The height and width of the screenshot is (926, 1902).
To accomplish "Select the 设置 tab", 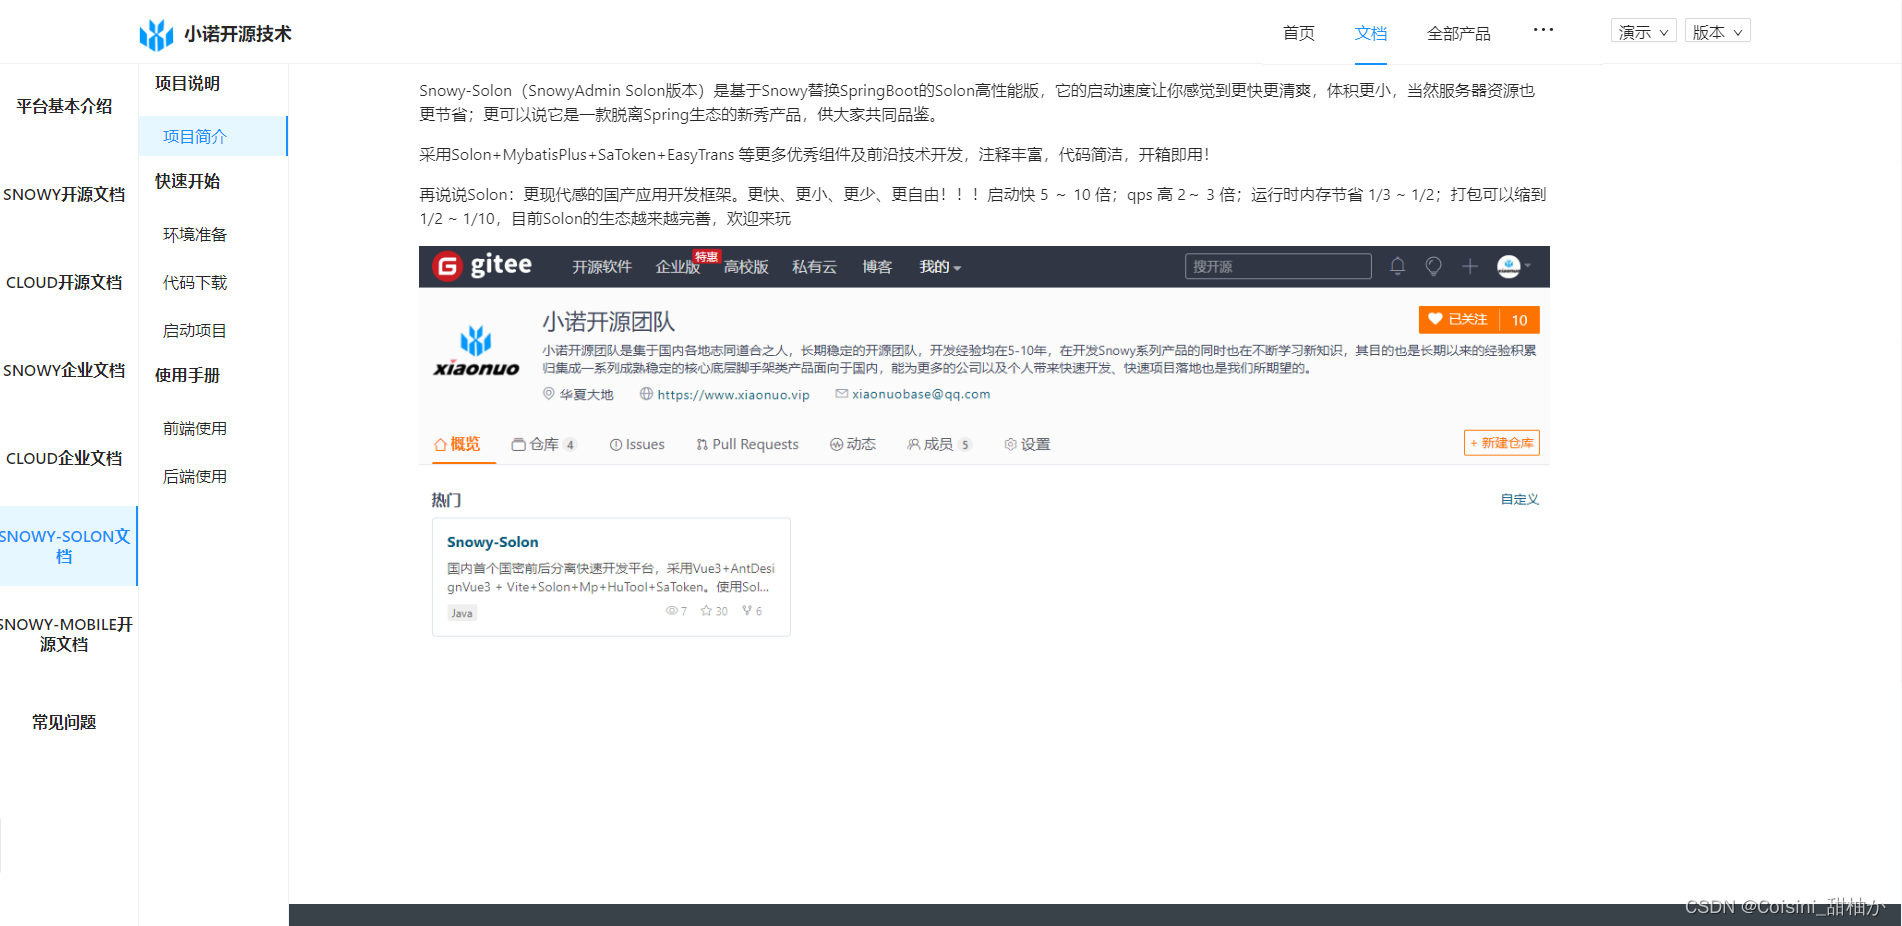I will [1027, 444].
